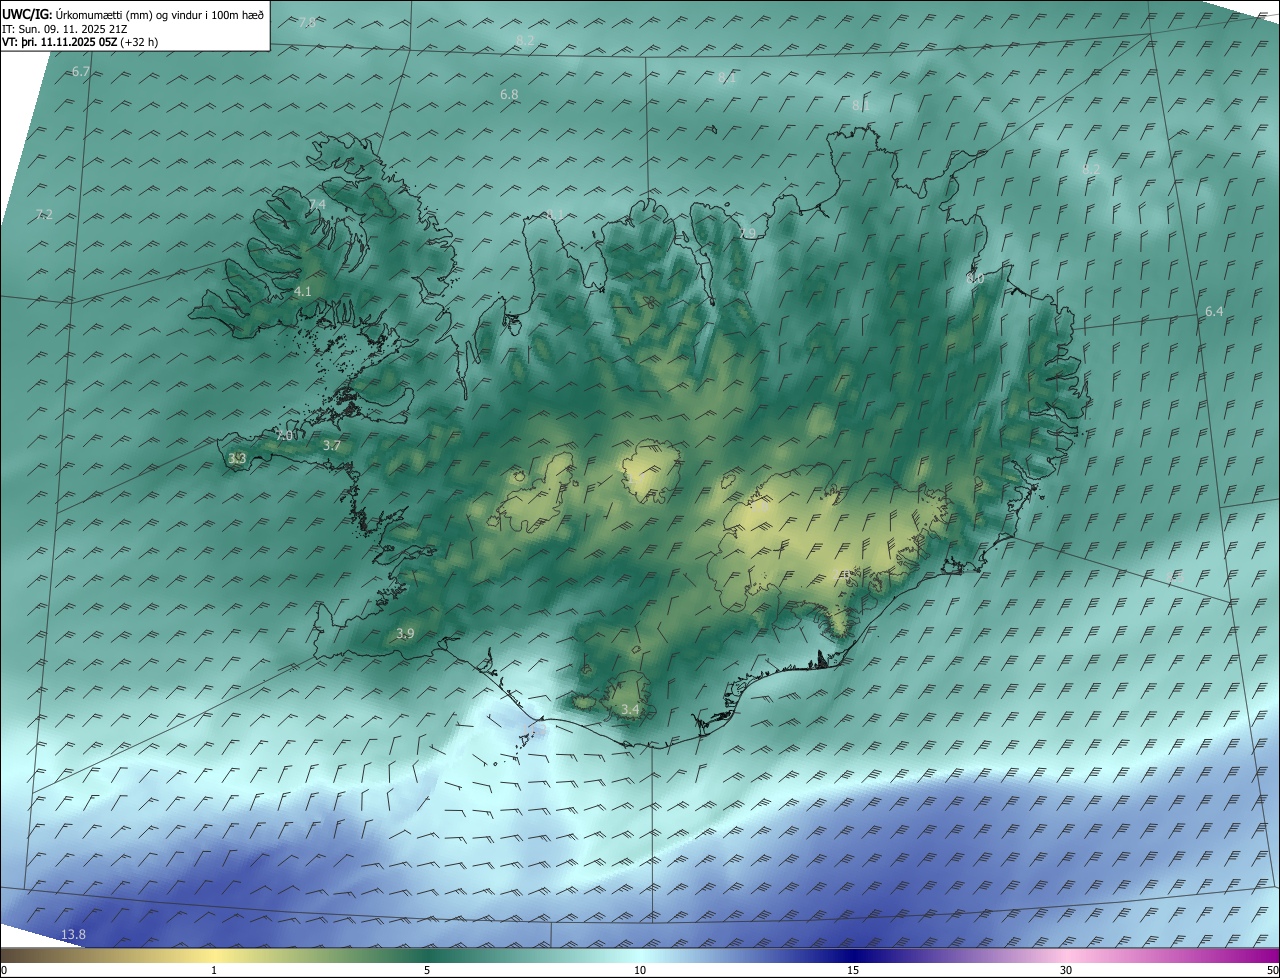Select the 3.9 value label
Image resolution: width=1280 pixels, height=978 pixels.
[x=405, y=634]
